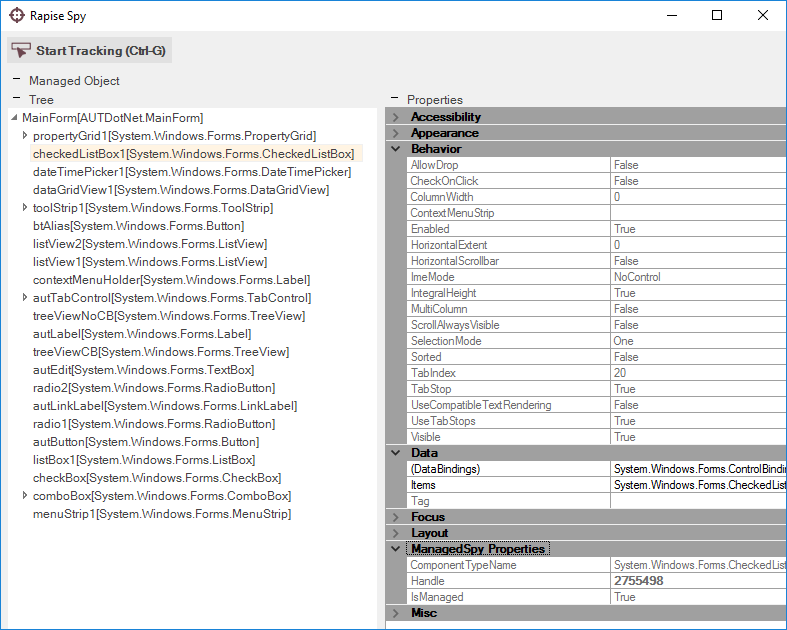The image size is (787, 630).
Task: Click the HorizontalScrollbar property name
Action: (455, 261)
